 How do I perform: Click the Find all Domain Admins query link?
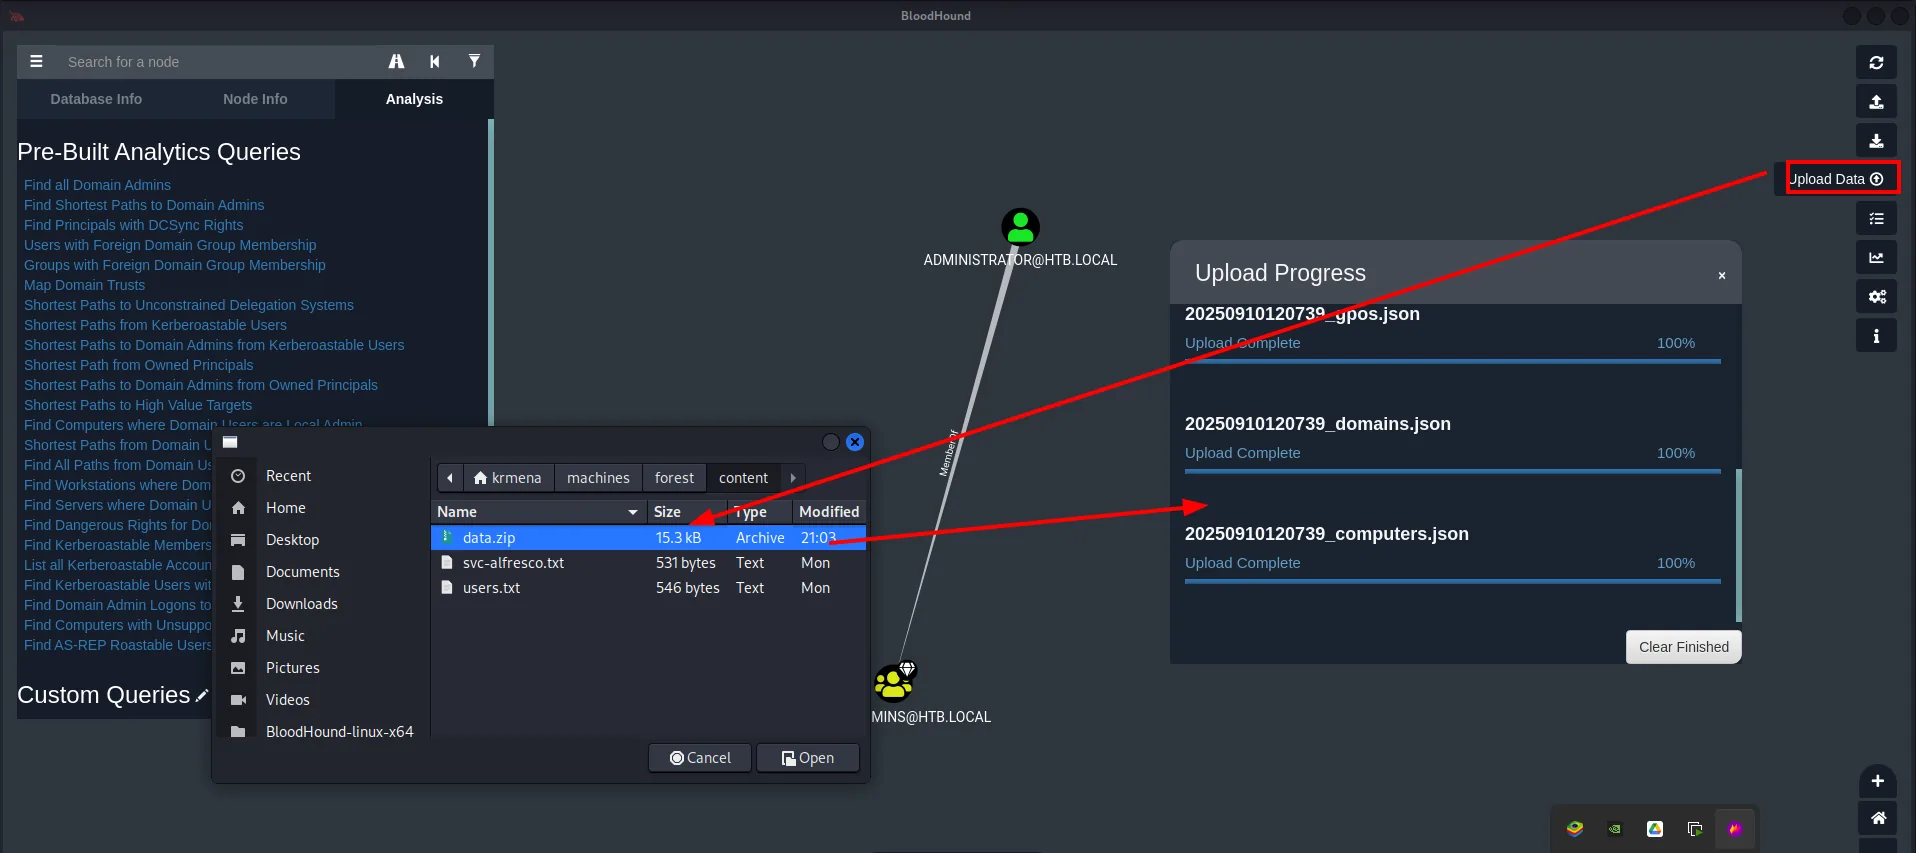[97, 185]
